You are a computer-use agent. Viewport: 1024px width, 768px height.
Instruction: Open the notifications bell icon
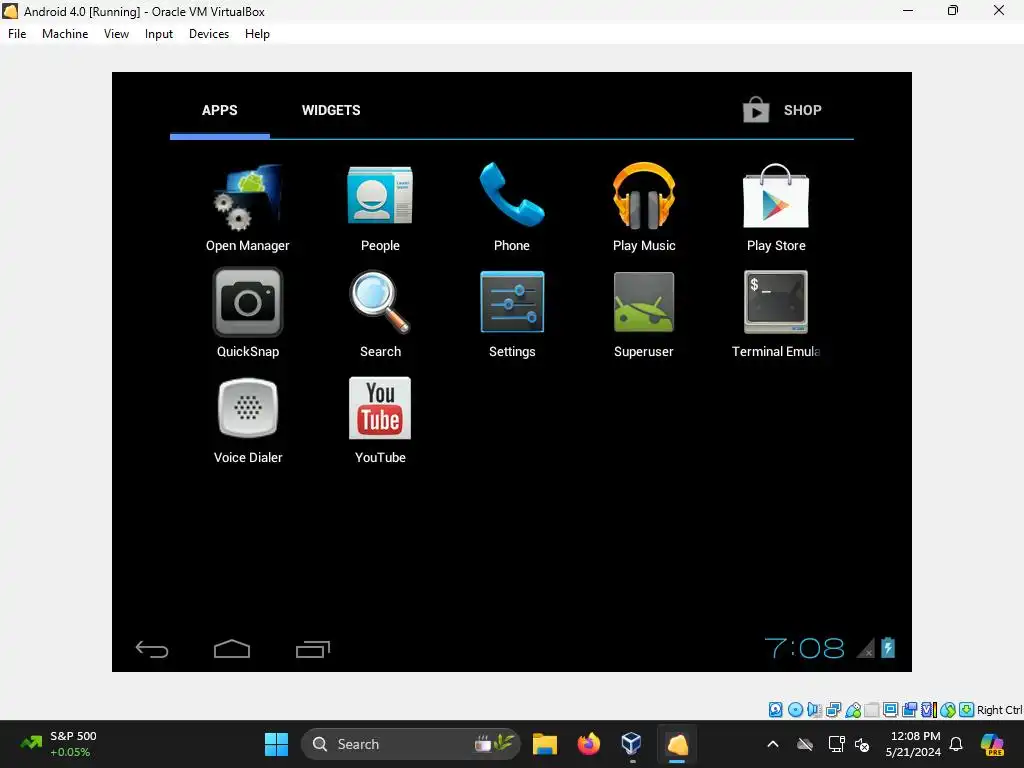pyautogui.click(x=956, y=744)
